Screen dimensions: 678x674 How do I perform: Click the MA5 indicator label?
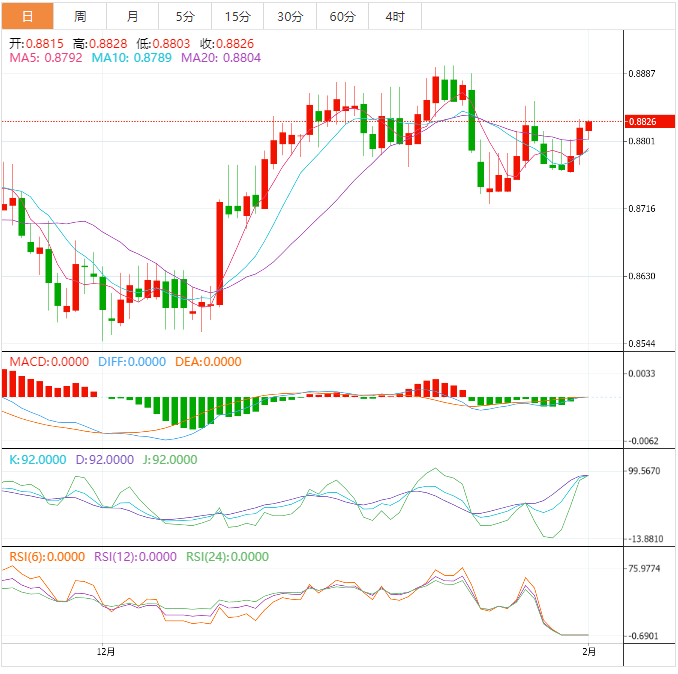point(47,59)
